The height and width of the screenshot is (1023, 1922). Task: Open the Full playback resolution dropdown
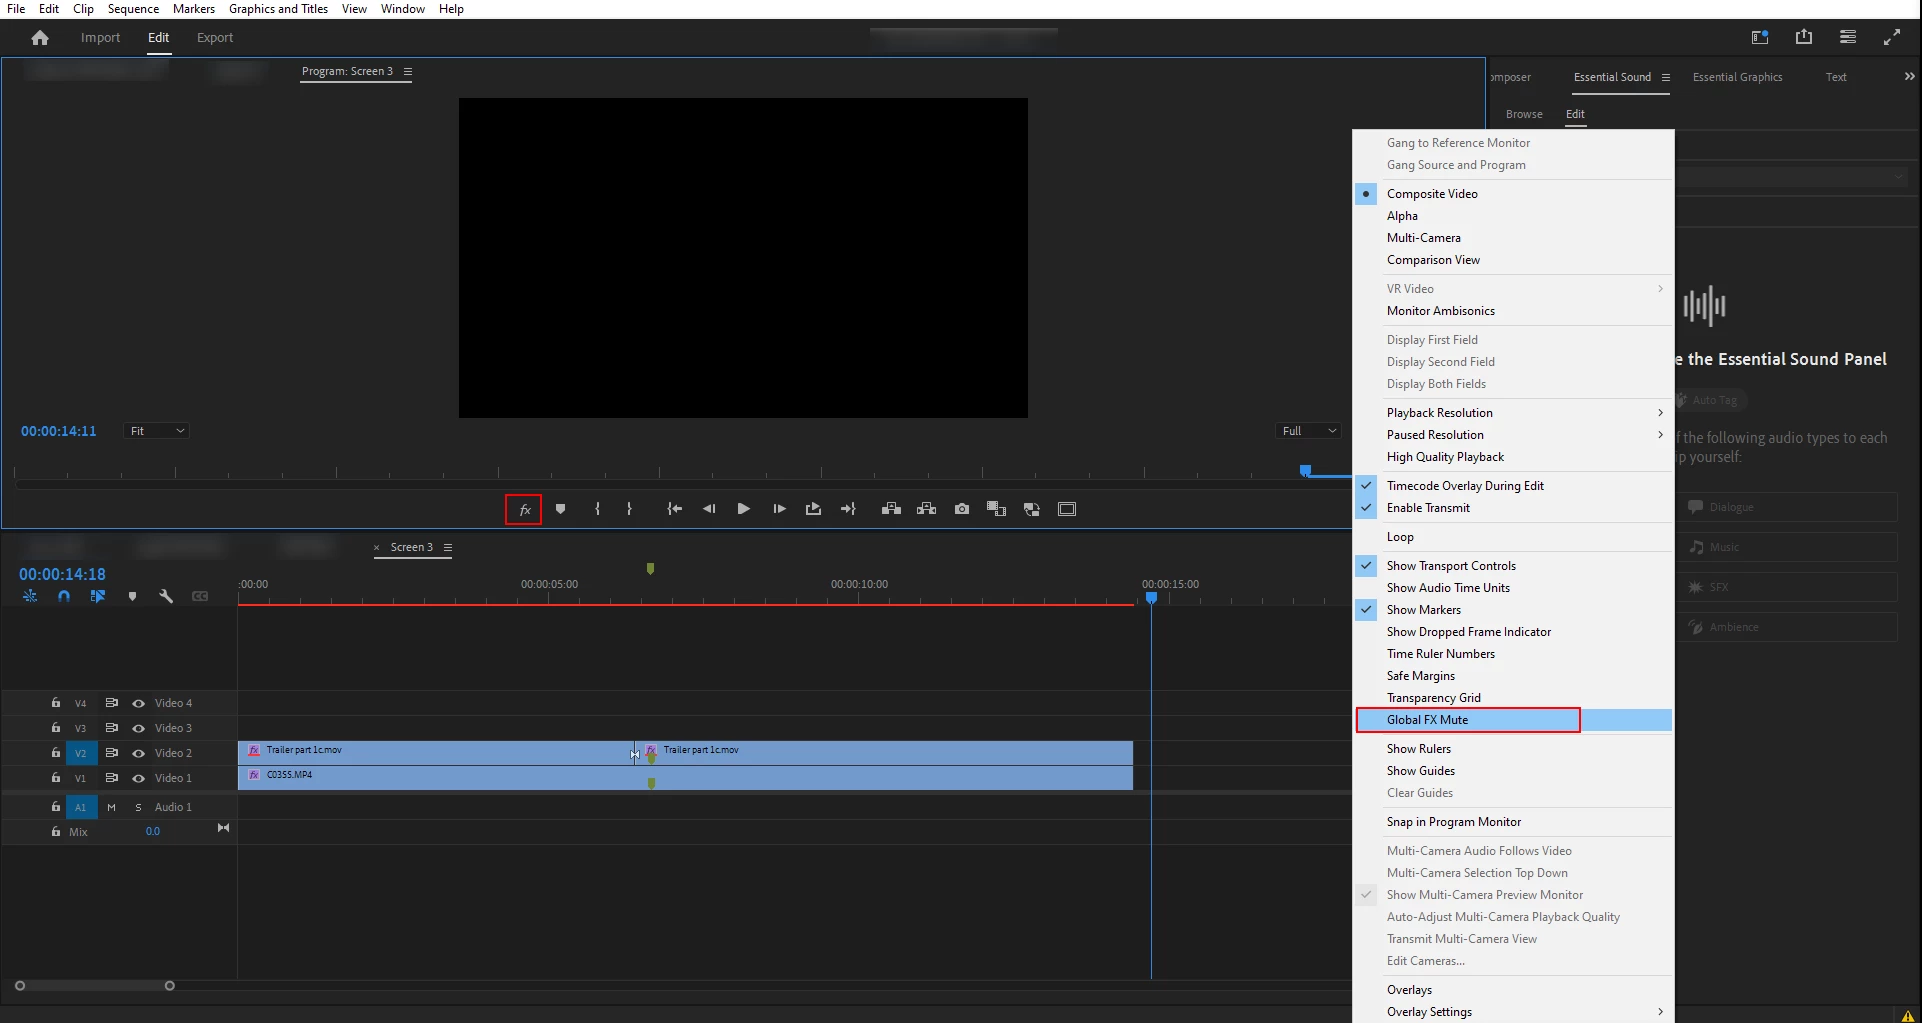1308,431
